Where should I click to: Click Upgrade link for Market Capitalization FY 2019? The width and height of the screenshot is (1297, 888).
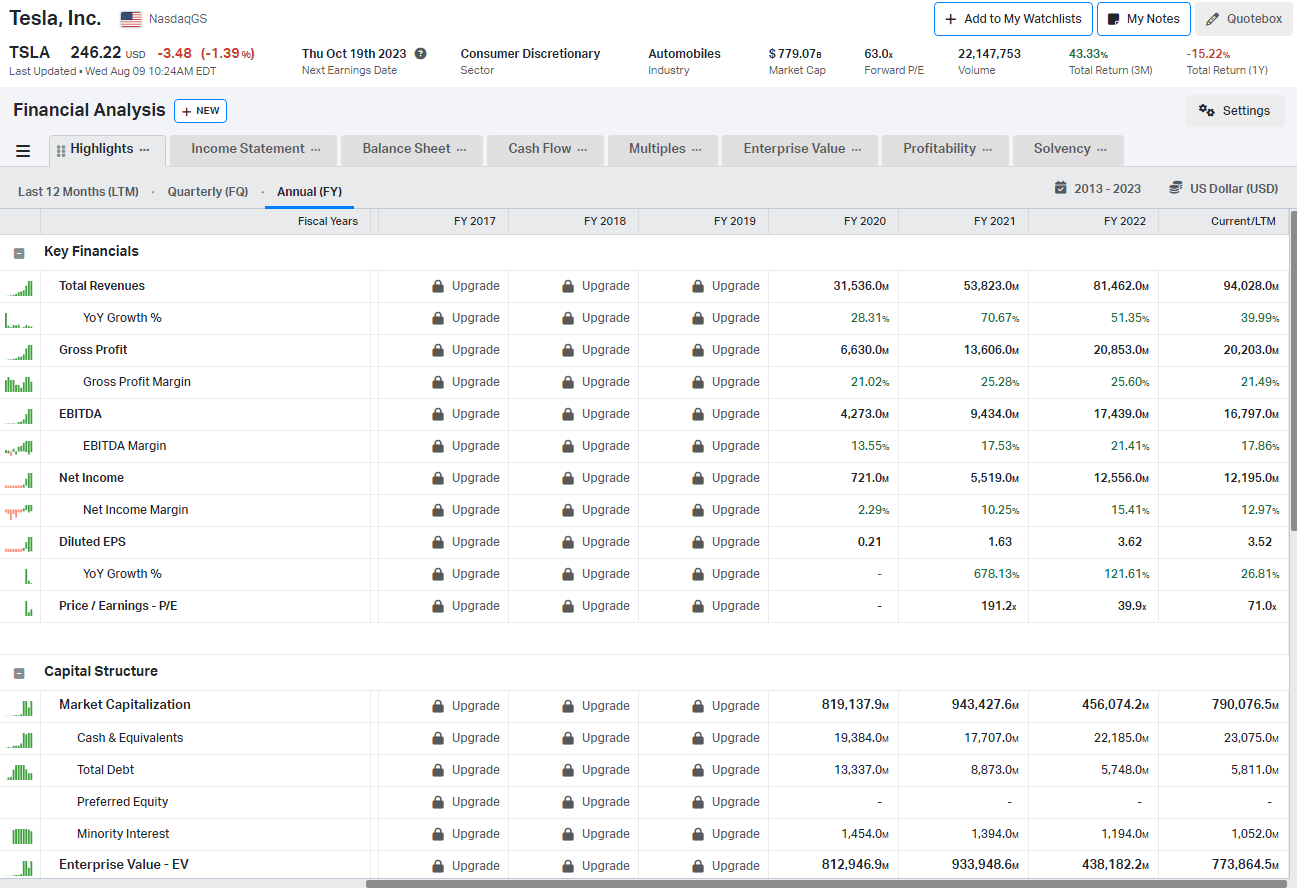[736, 706]
